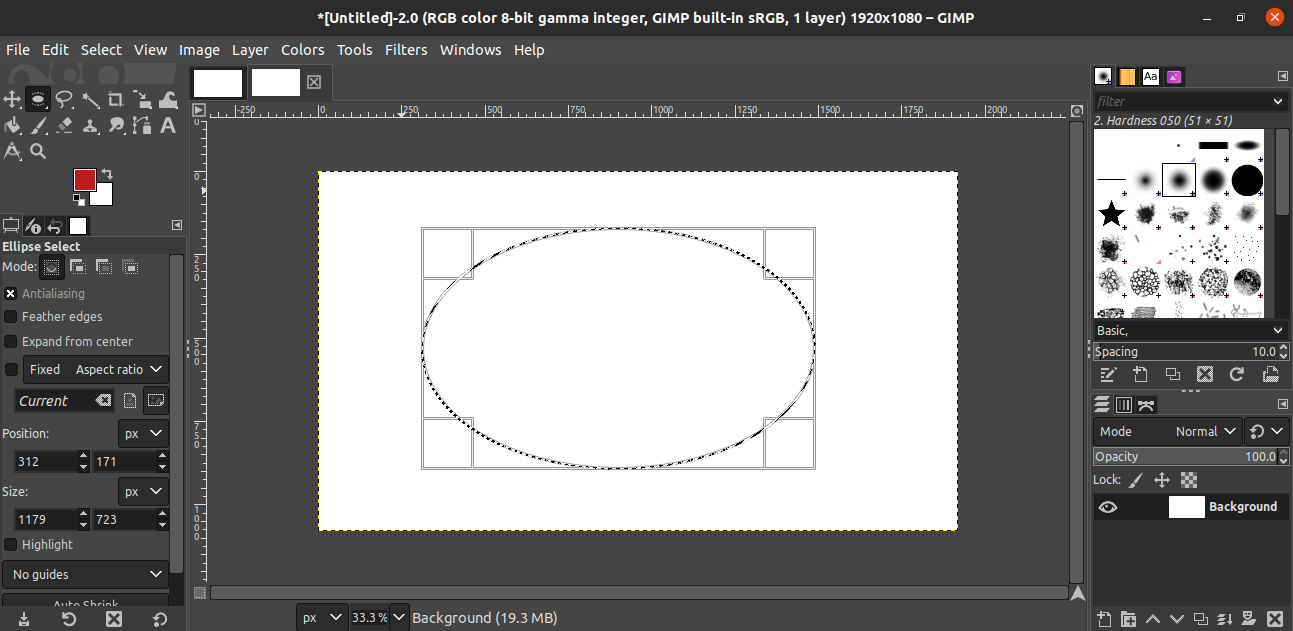Image resolution: width=1293 pixels, height=631 pixels.
Task: Restore tool preset icon
Action: point(69,619)
